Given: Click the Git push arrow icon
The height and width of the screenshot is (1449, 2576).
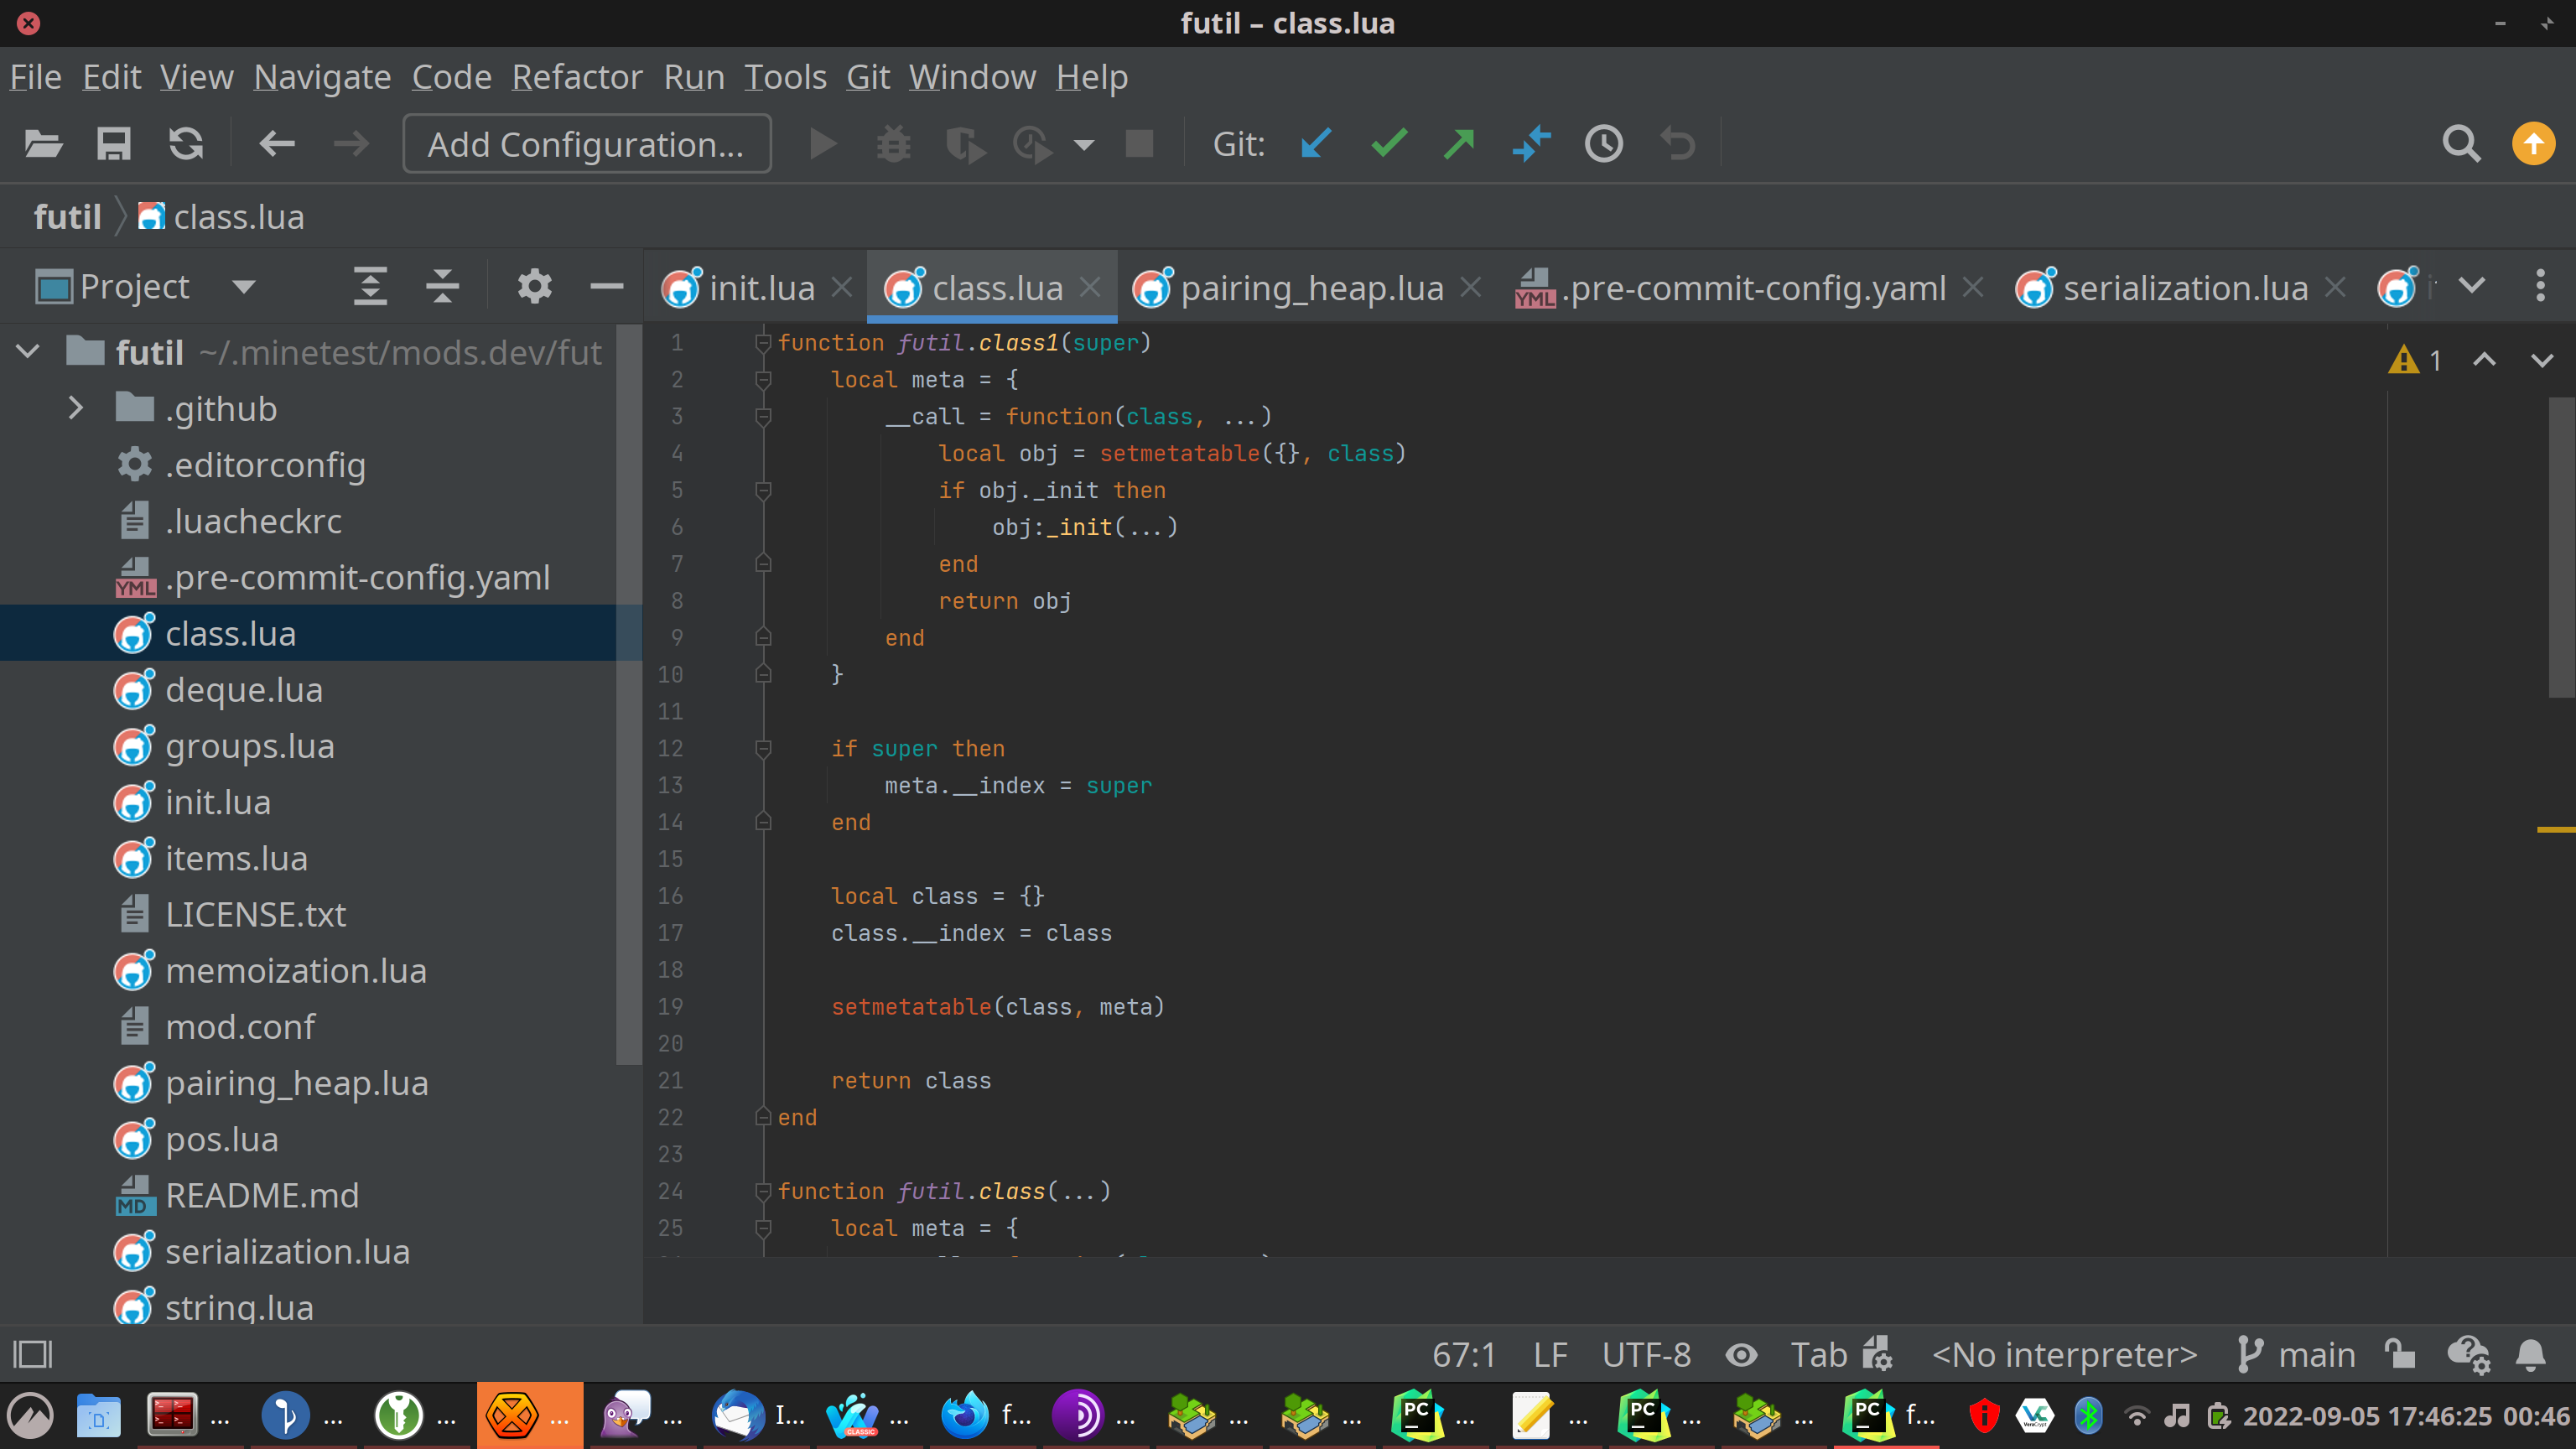Looking at the screenshot, I should tap(1460, 144).
